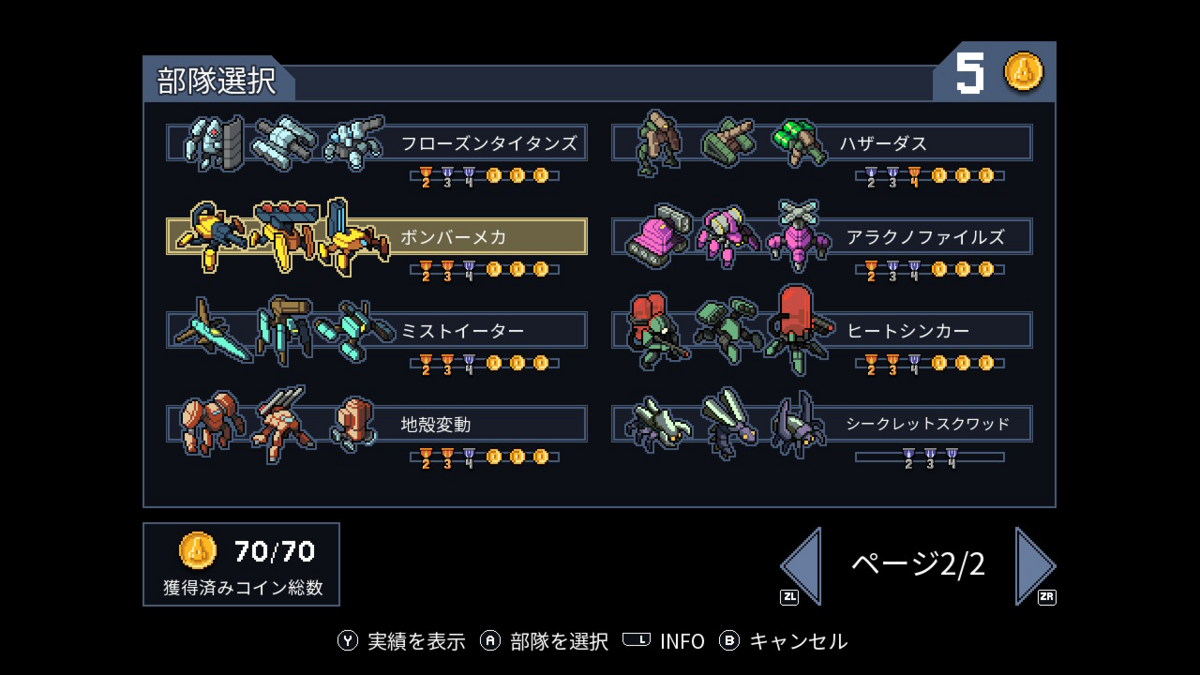
Task: Click the pink tank mech of アラクノファイルズ
Action: point(656,236)
